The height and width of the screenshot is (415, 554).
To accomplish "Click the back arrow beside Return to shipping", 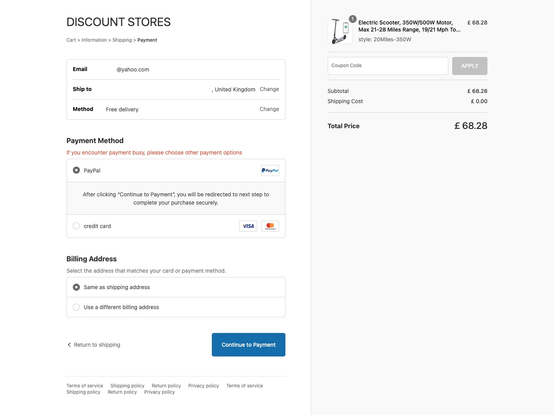I will click(x=69, y=344).
